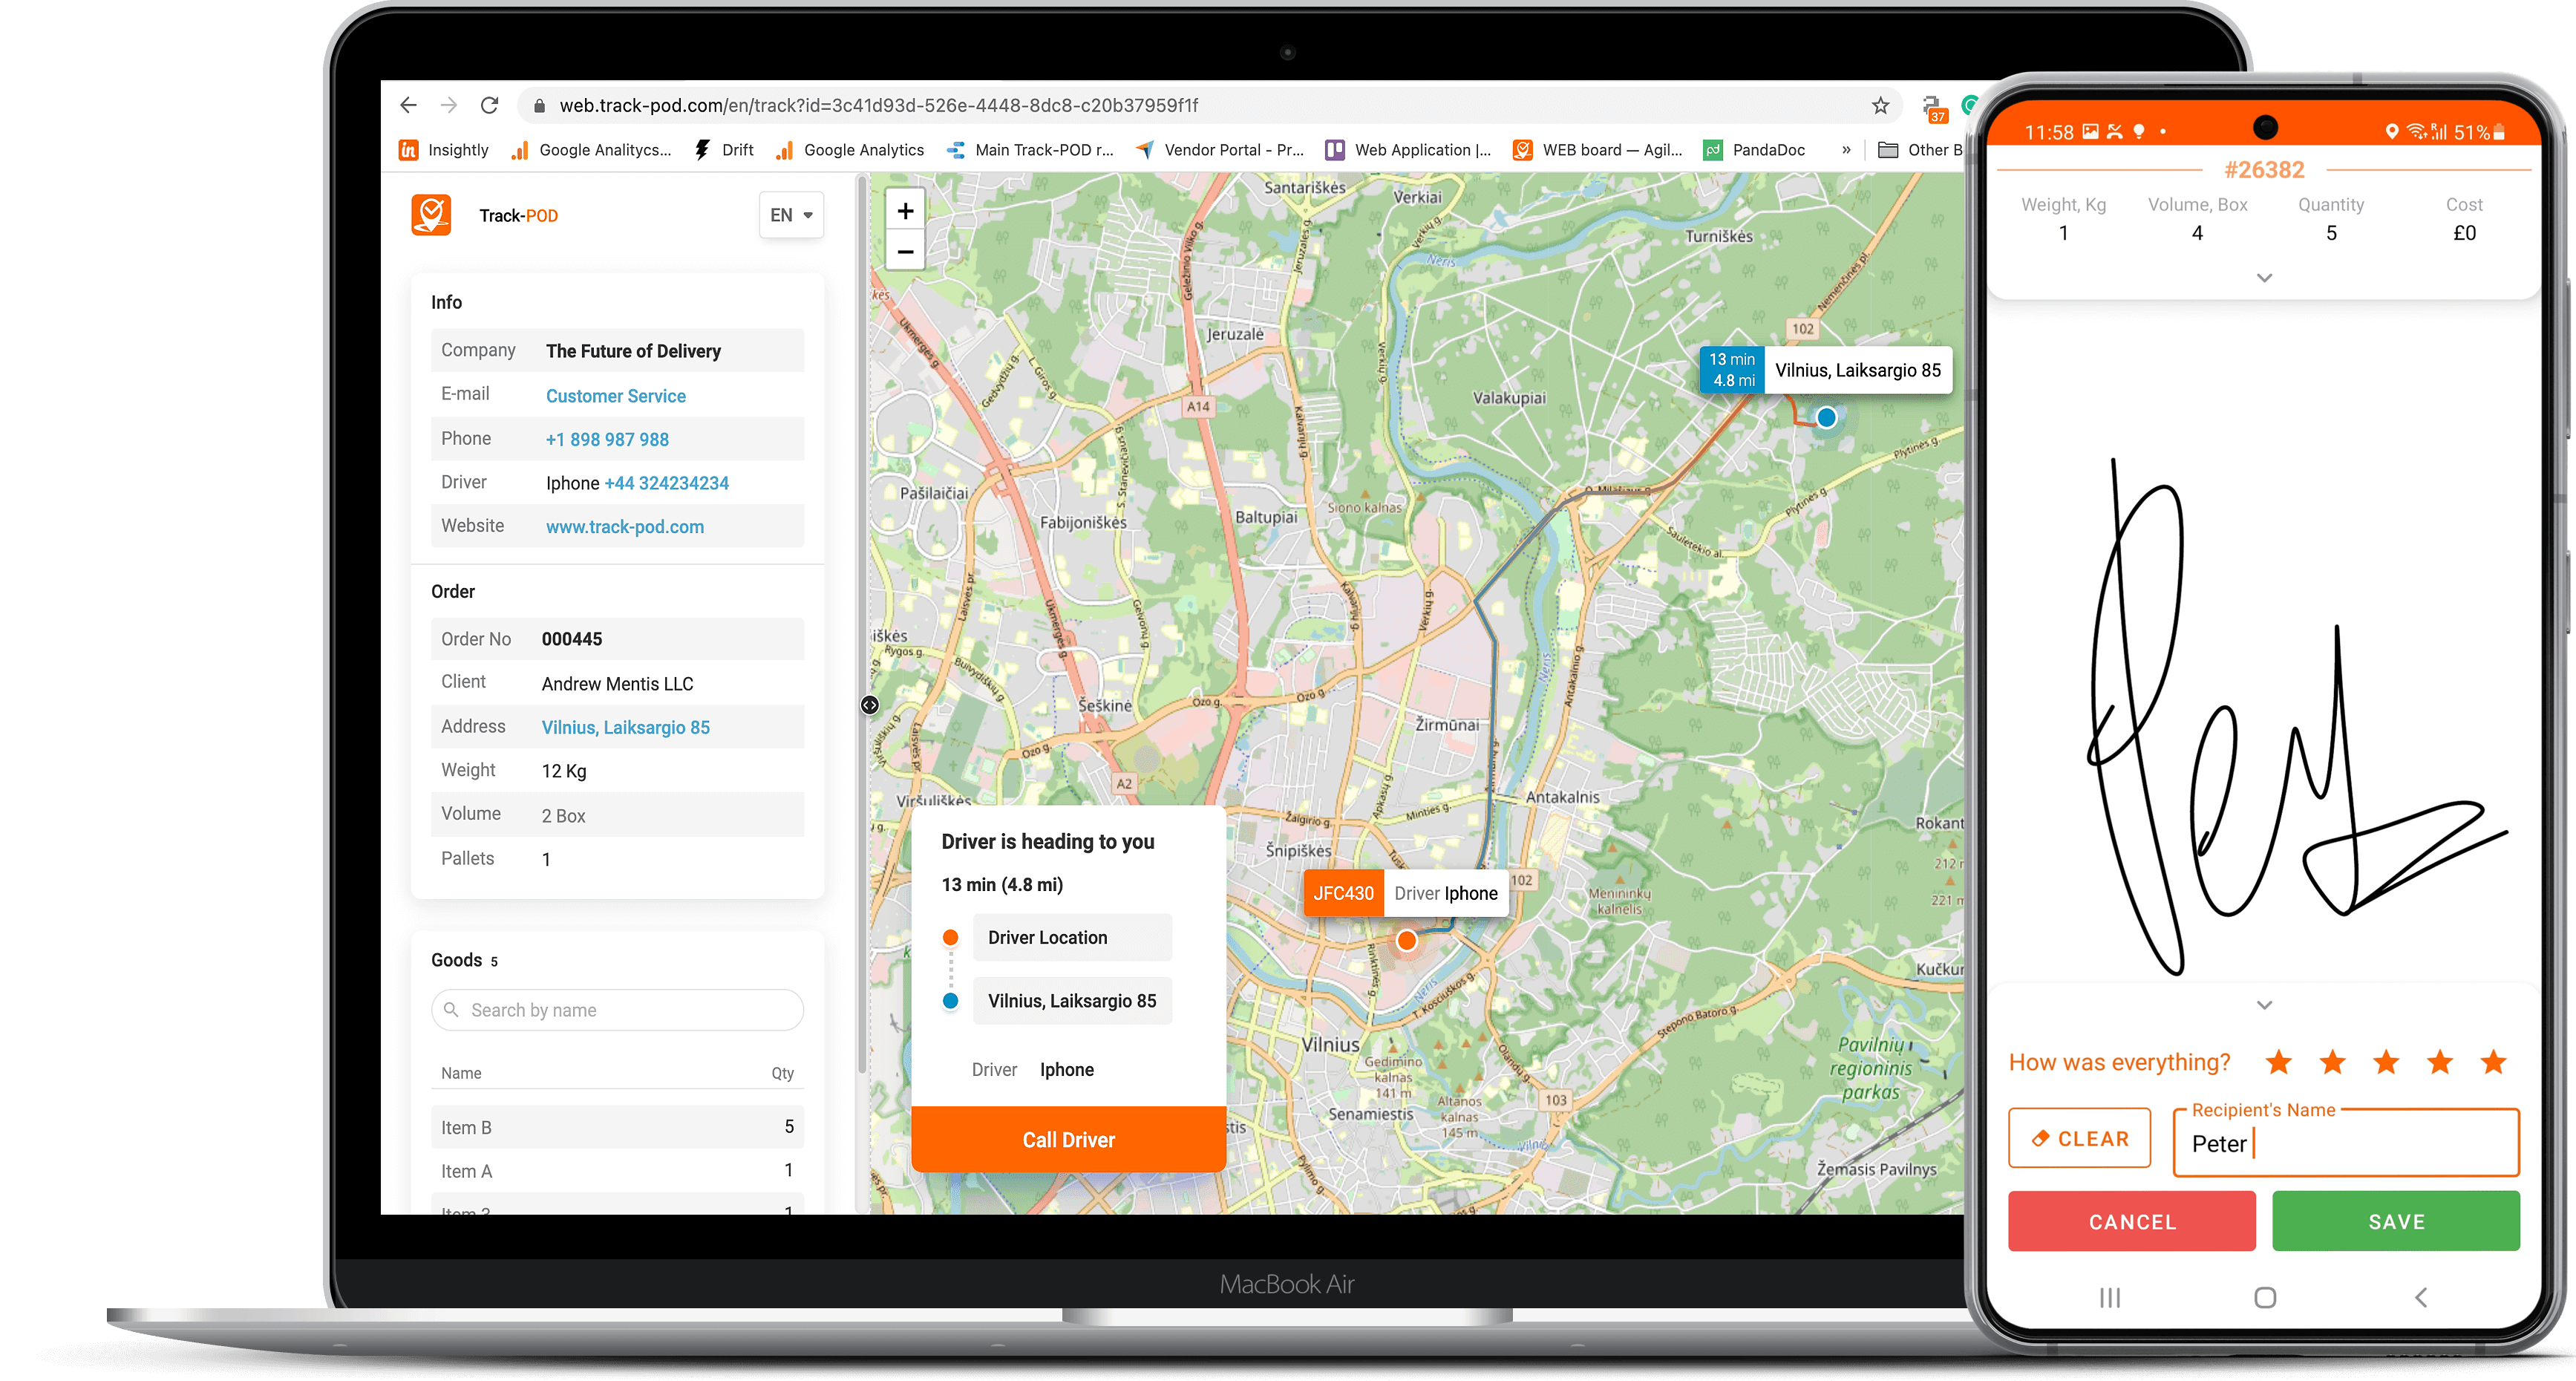Follow the www.track-pod.com link

coord(624,526)
